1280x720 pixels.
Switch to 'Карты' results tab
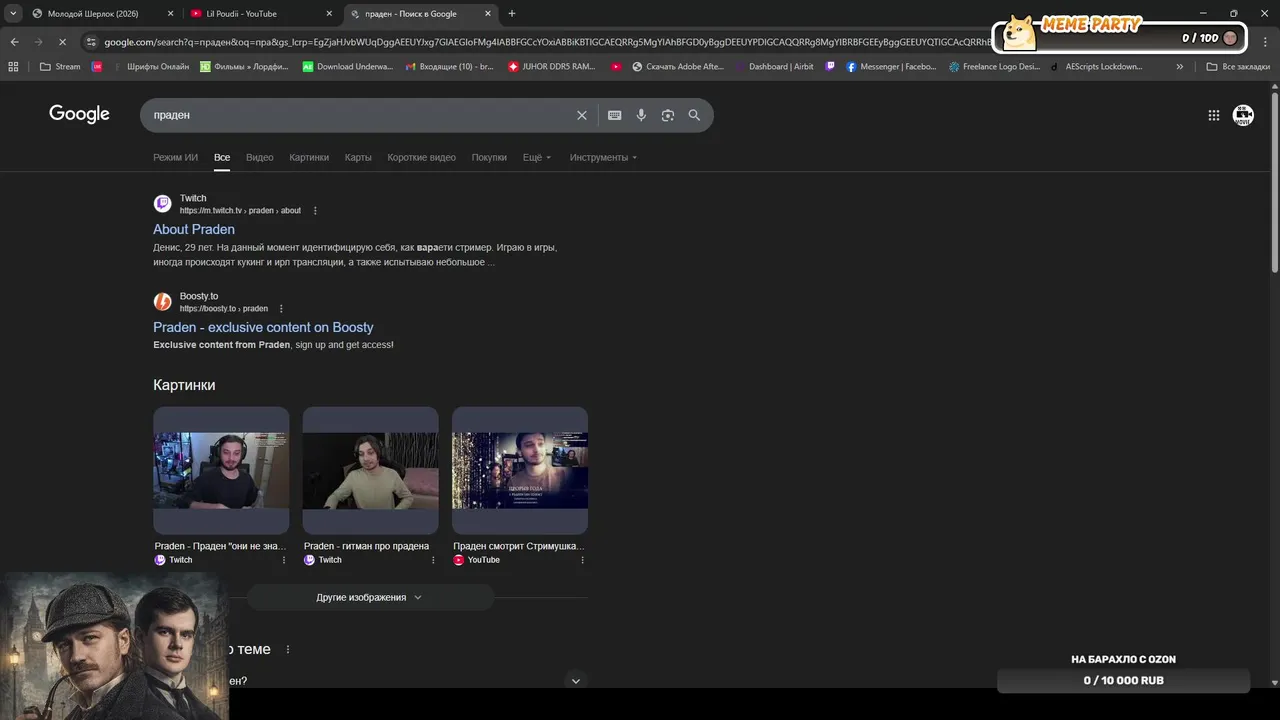(358, 158)
